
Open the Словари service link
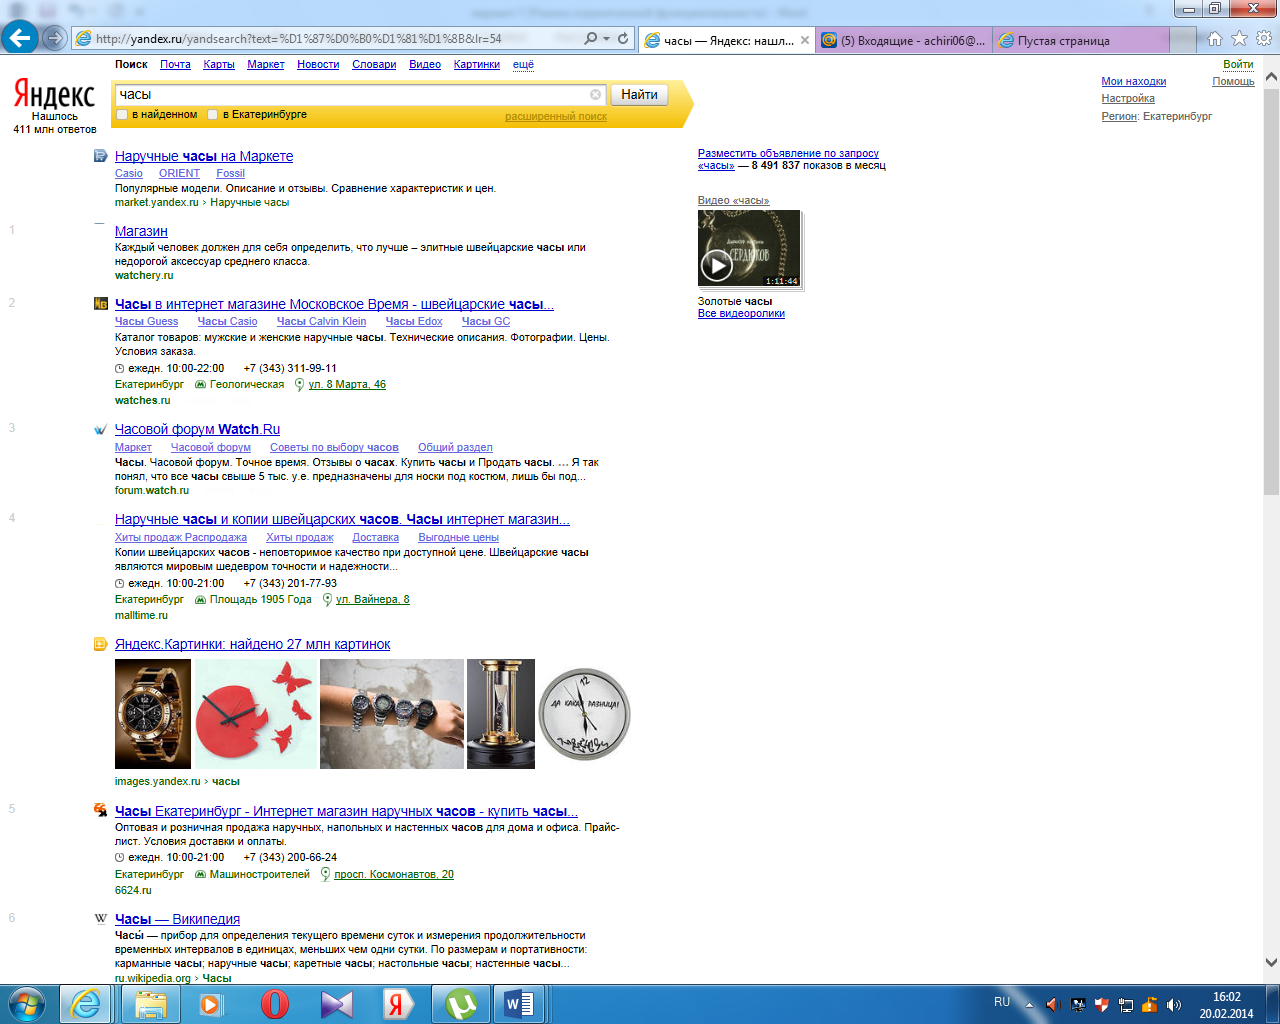click(x=374, y=64)
